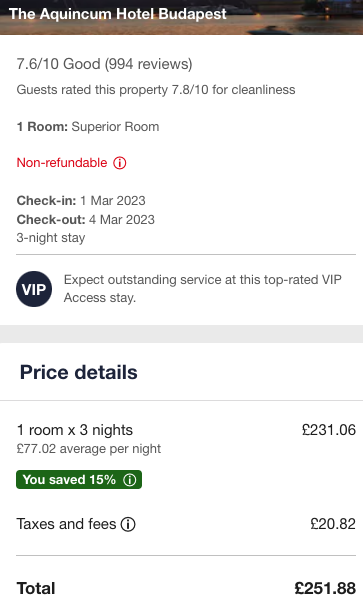The height and width of the screenshot is (601, 363).
Task: Click the '1 room x 3 nights' line
Action: [x=75, y=430]
